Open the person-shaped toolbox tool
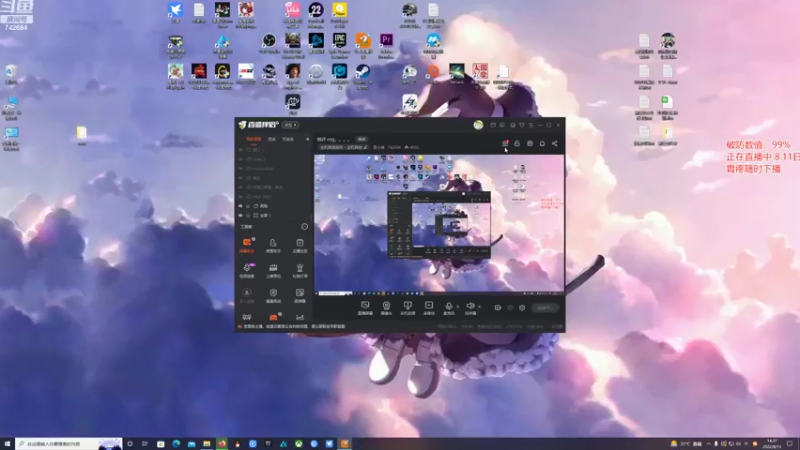This screenshot has width=800, height=450. pos(273,245)
